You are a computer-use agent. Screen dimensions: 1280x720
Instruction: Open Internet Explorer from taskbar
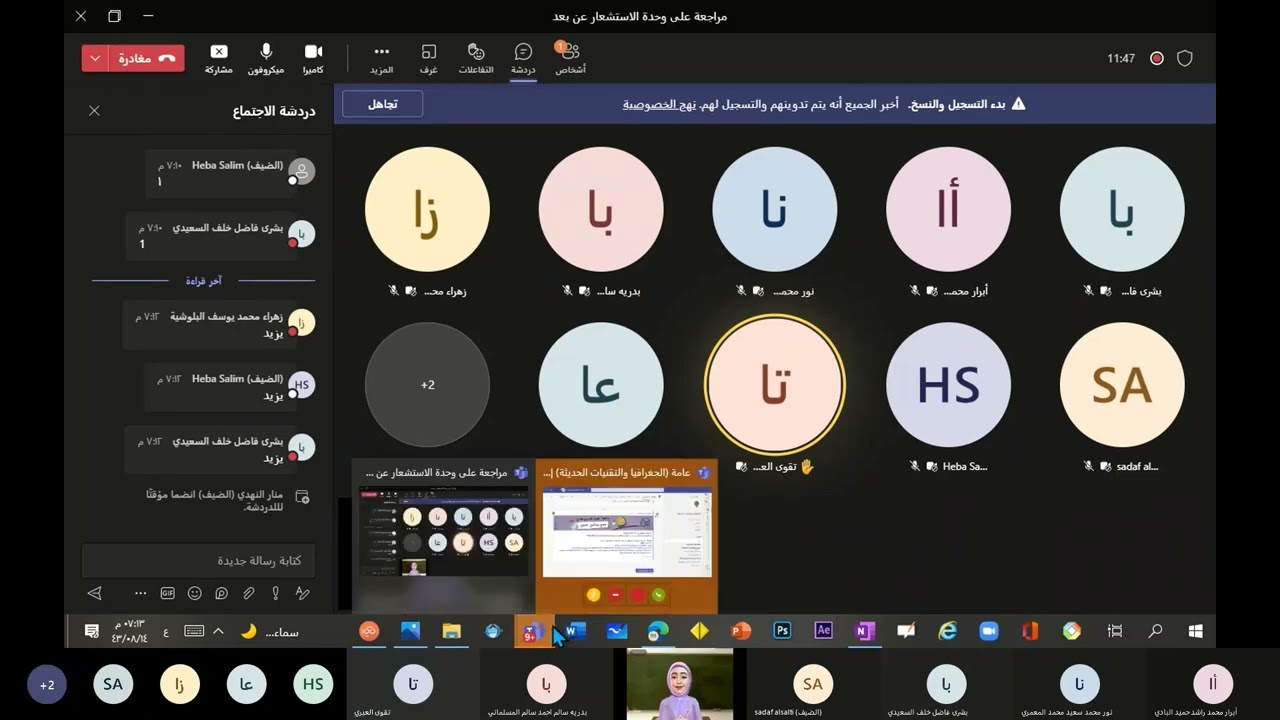(947, 631)
